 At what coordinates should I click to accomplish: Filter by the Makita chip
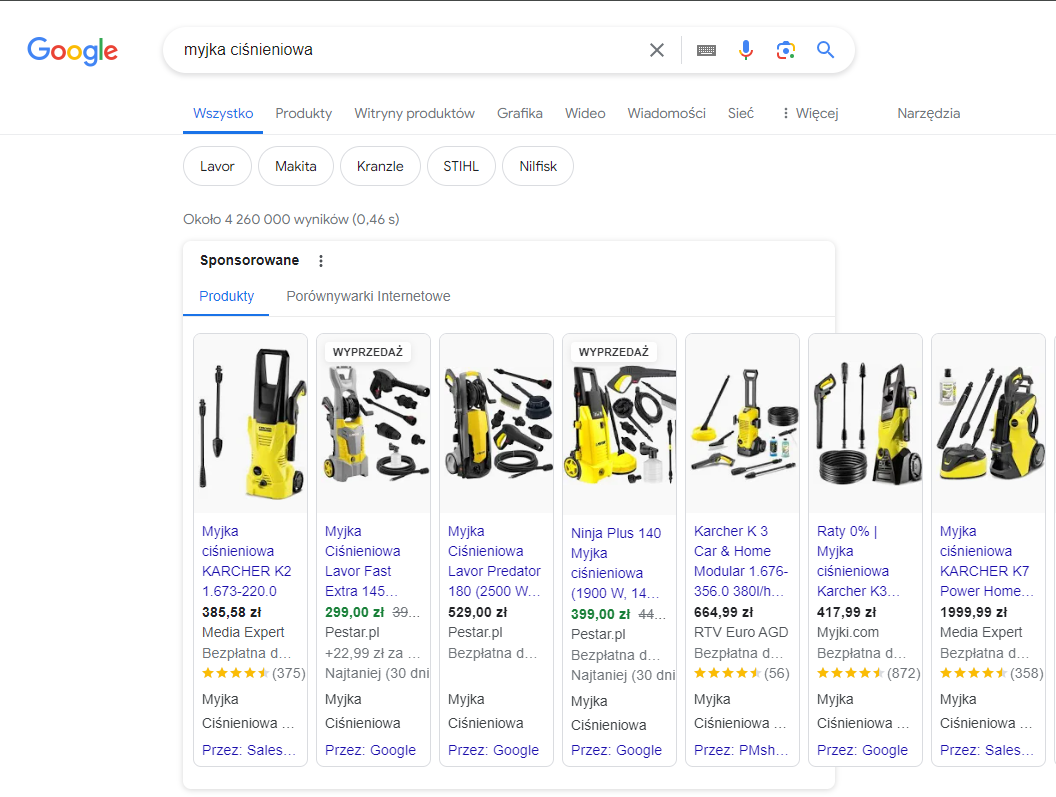[x=296, y=166]
